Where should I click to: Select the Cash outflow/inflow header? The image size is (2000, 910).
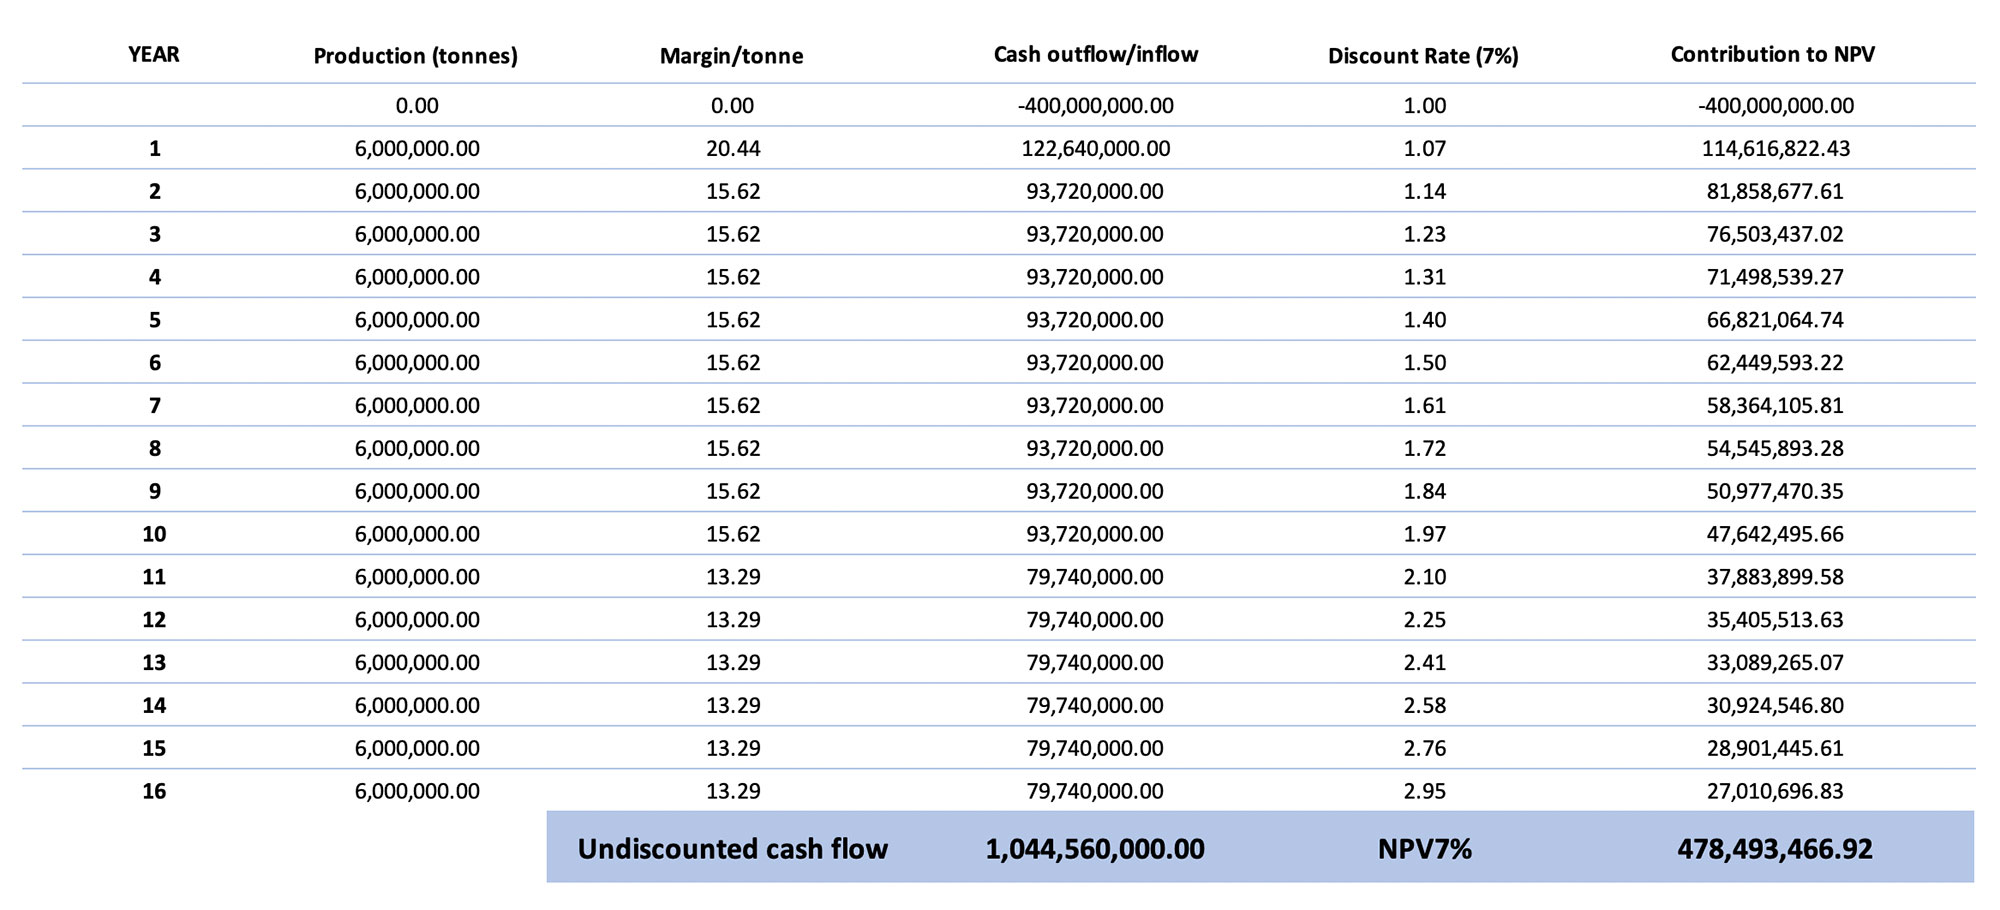pyautogui.click(x=1096, y=54)
